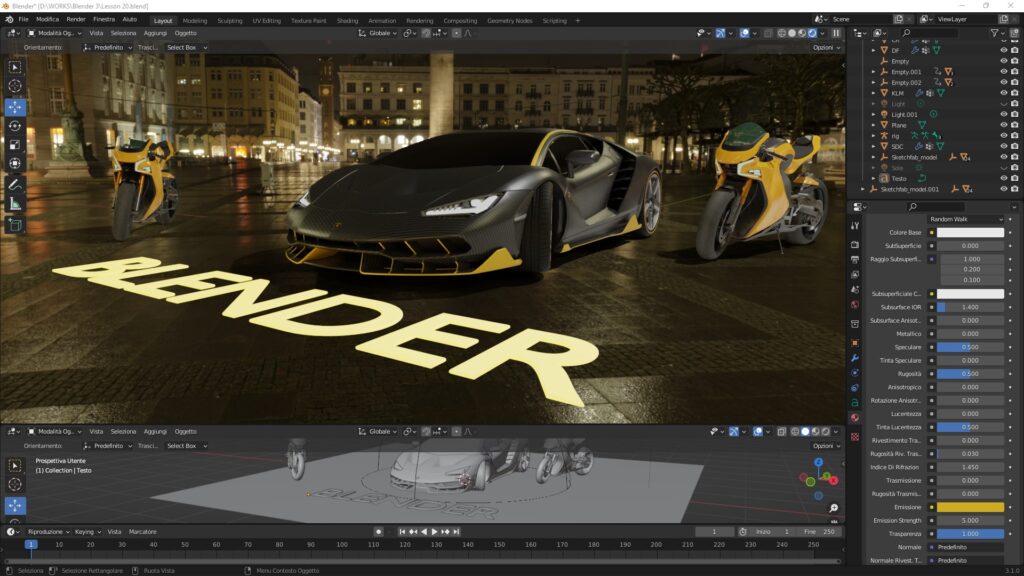Expand the KLM mesh in outliner
Image resolution: width=1024 pixels, height=576 pixels.
[x=874, y=93]
